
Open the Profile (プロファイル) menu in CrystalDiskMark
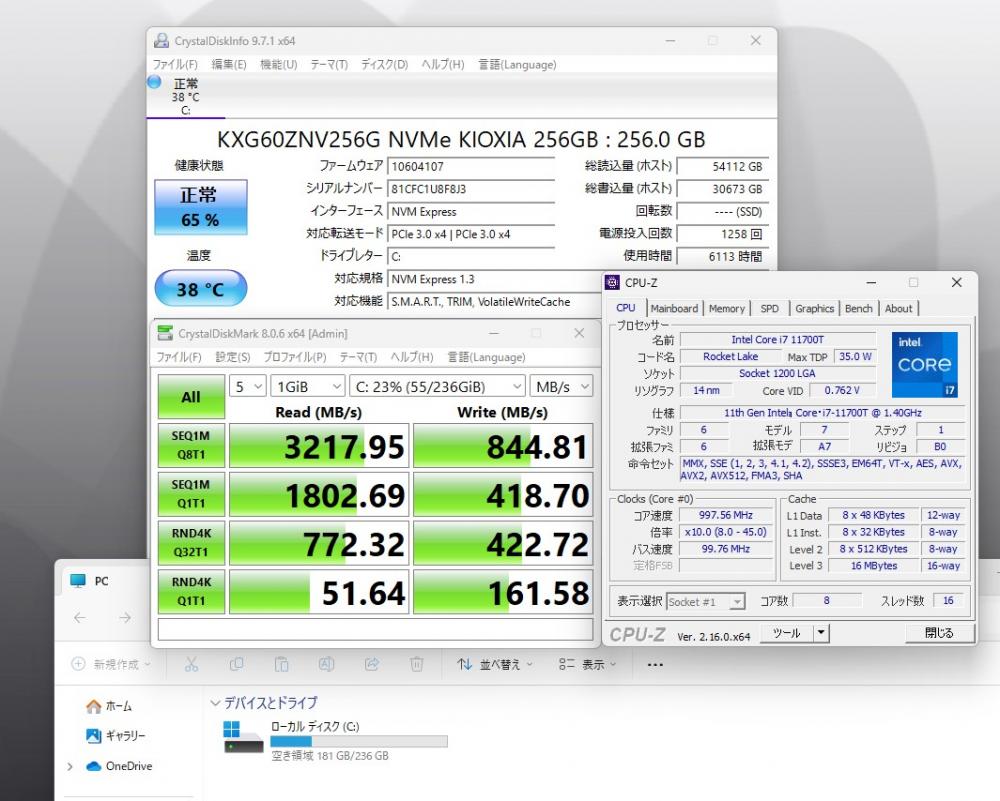(295, 357)
